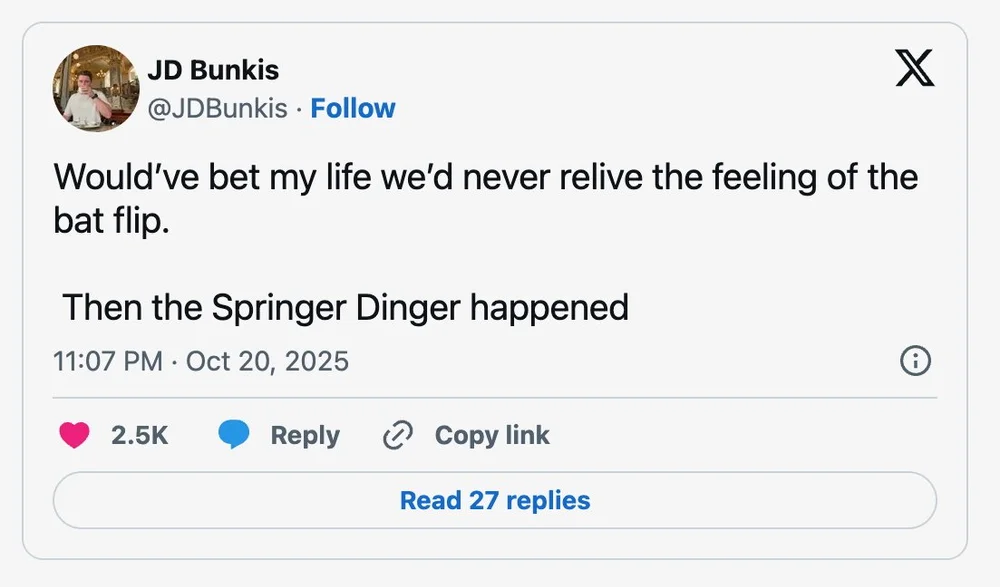Open the @JDBunkis handle link
This screenshot has height=587, width=1000.
coord(217,108)
